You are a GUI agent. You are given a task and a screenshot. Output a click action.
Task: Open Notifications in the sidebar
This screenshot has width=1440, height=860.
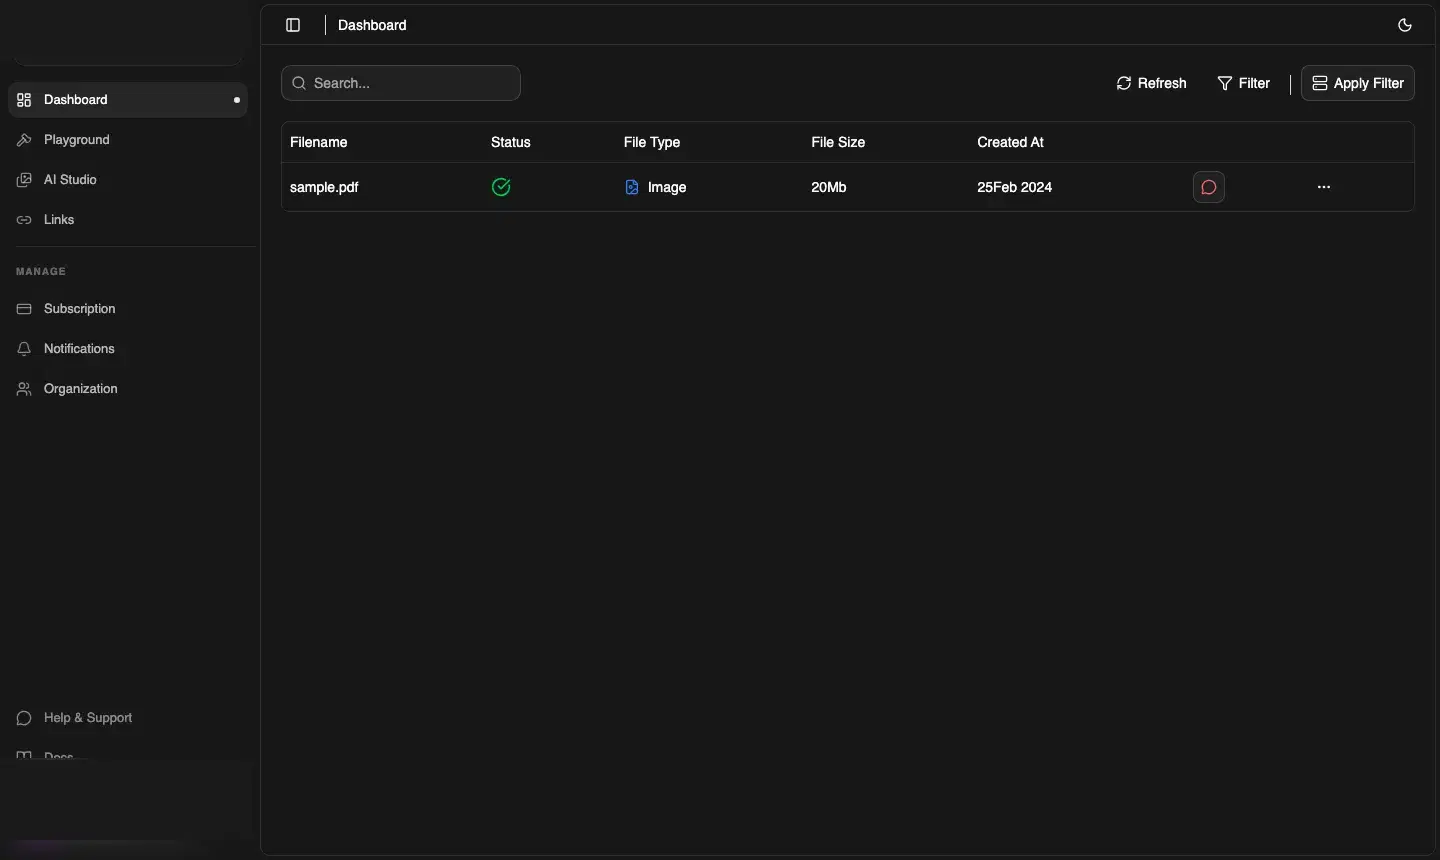[x=128, y=349]
